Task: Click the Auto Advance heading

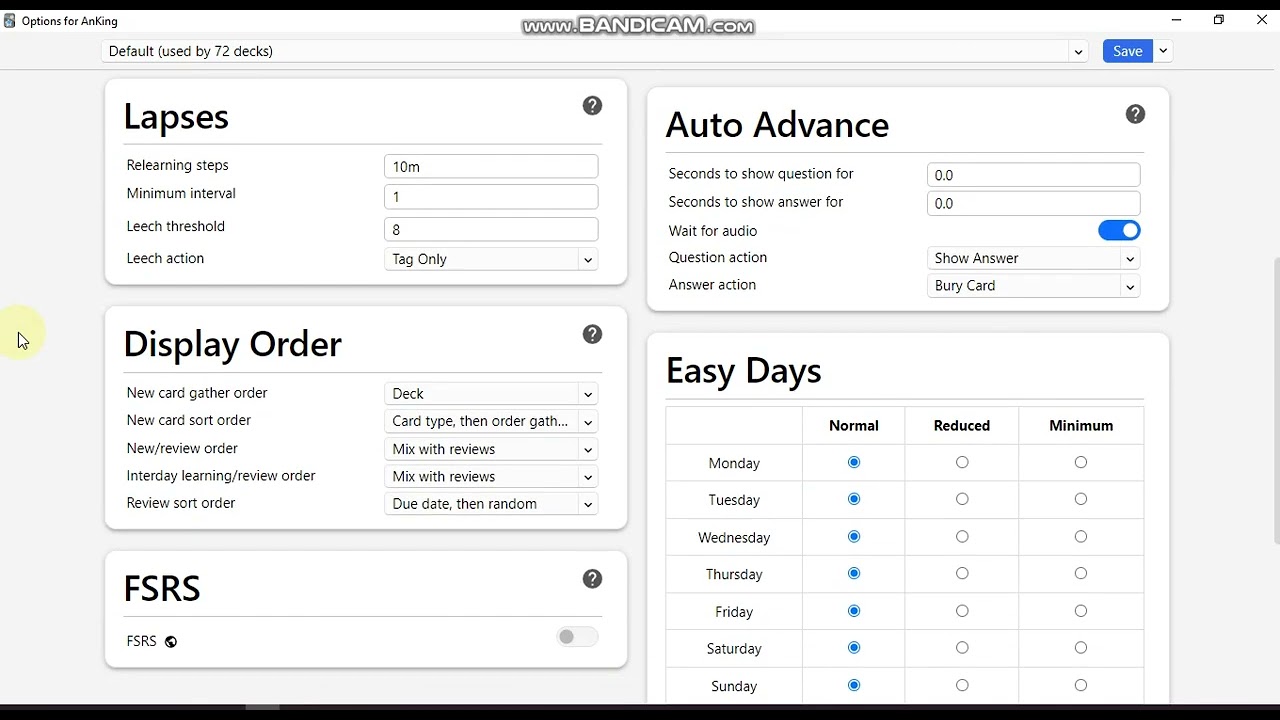Action: tap(777, 124)
